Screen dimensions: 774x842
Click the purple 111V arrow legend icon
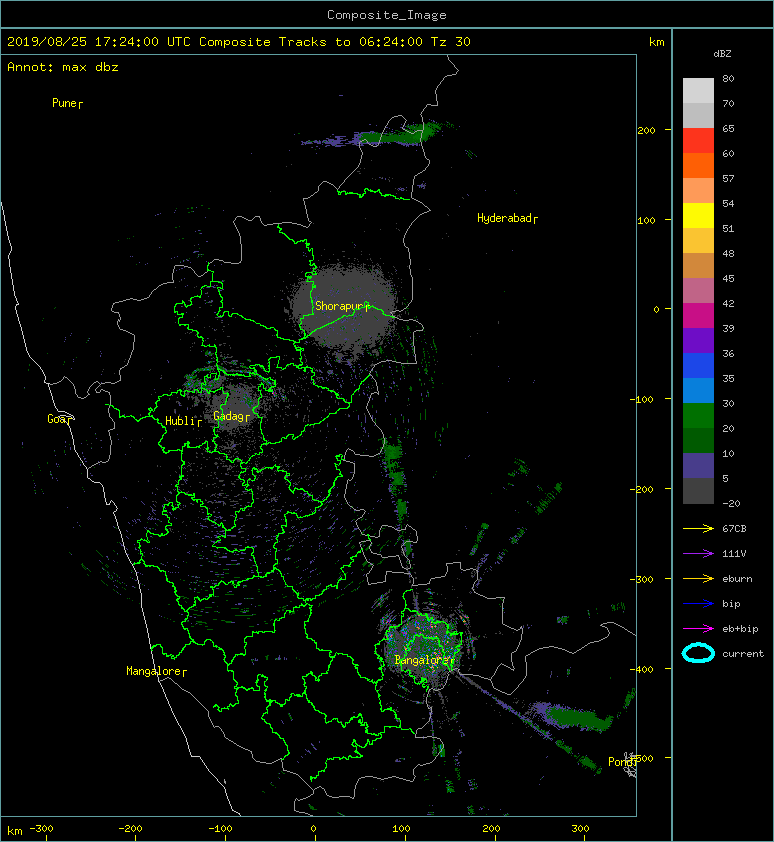(698, 554)
